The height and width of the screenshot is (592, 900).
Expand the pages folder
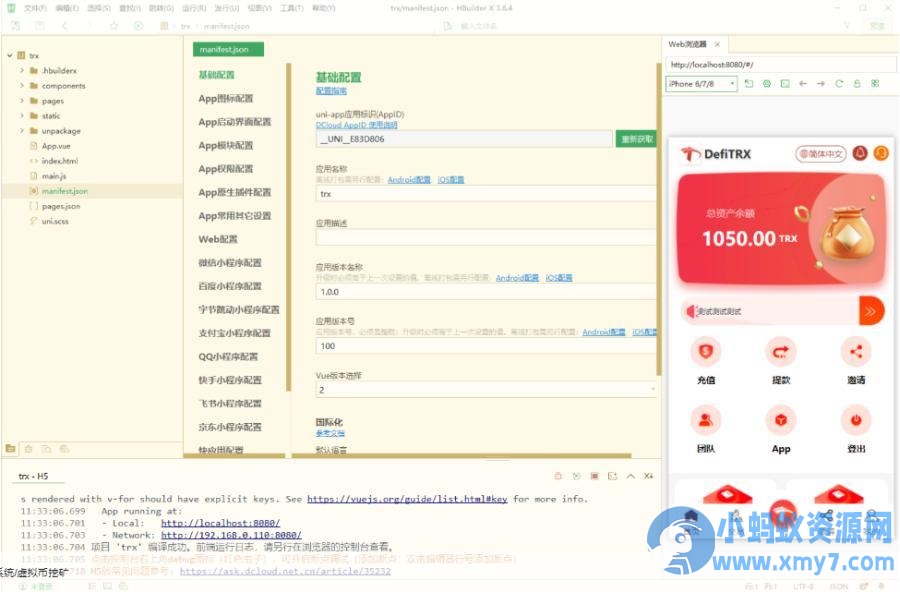pos(22,100)
